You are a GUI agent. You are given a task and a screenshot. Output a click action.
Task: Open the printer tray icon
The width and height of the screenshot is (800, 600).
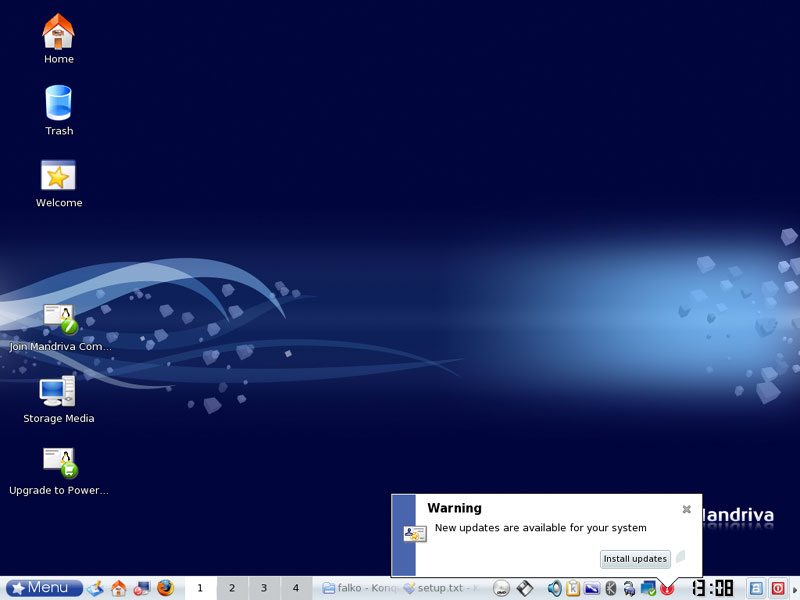coord(629,588)
